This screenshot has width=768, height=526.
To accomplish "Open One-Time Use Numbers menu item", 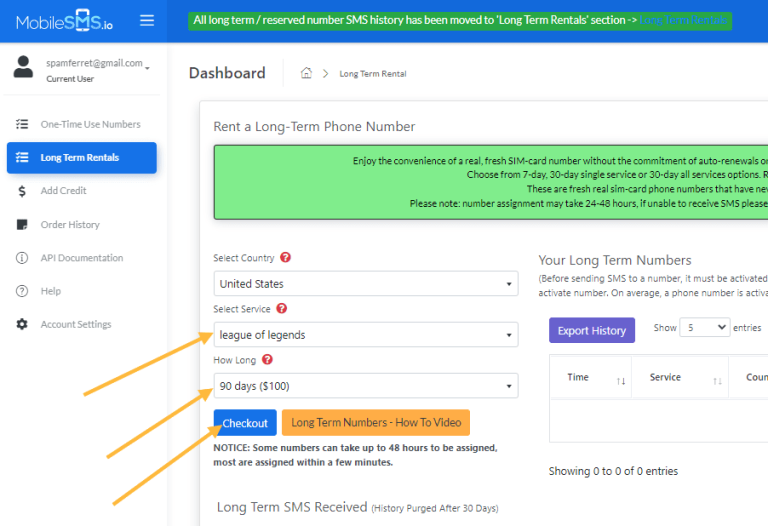I will coord(90,125).
